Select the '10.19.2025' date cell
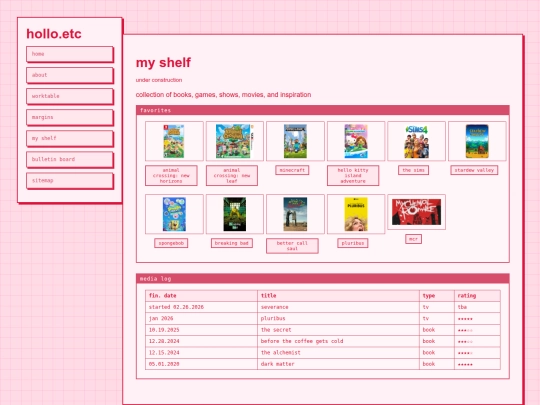The width and height of the screenshot is (540, 405). (x=201, y=330)
